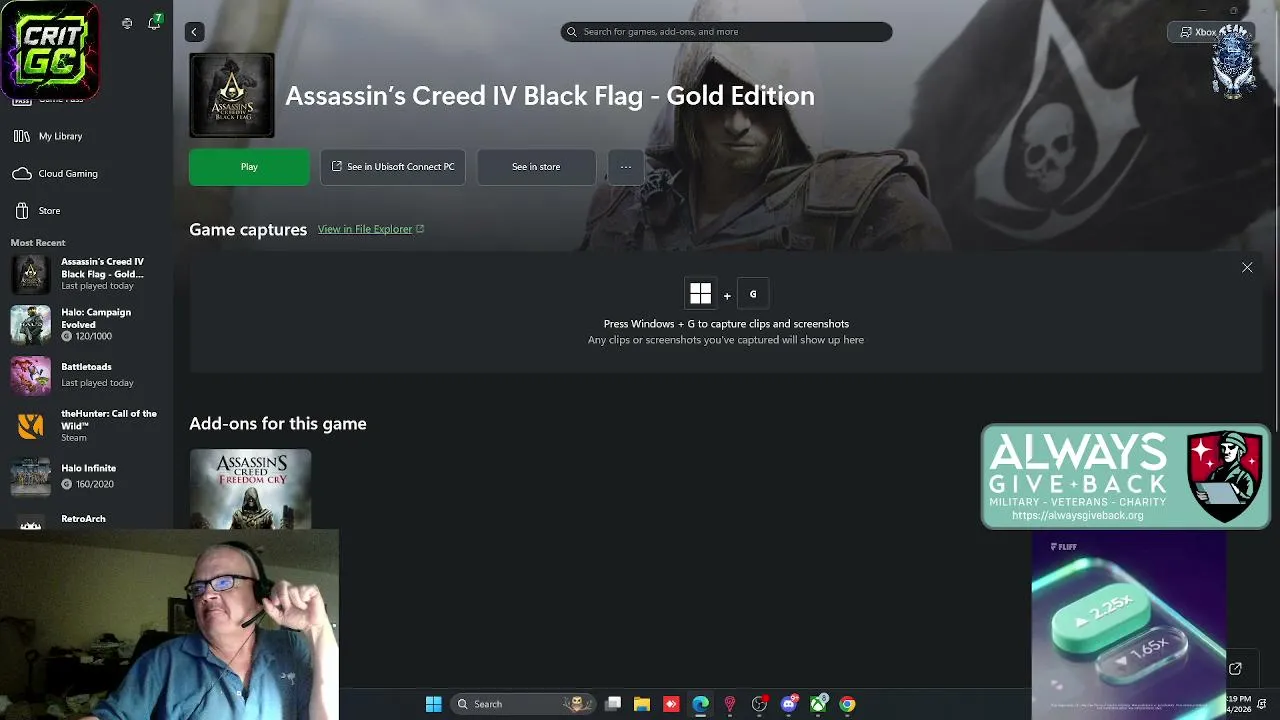Click the Assassin's Creed IV sidebar thumbnail

click(x=31, y=274)
